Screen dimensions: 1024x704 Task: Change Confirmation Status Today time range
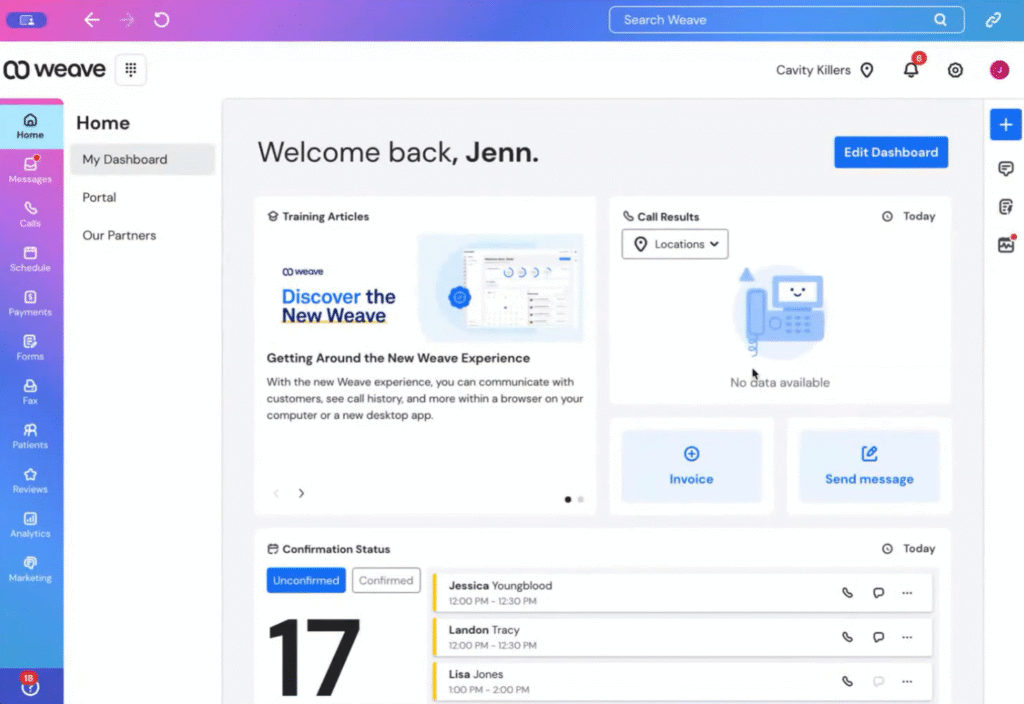tap(908, 549)
